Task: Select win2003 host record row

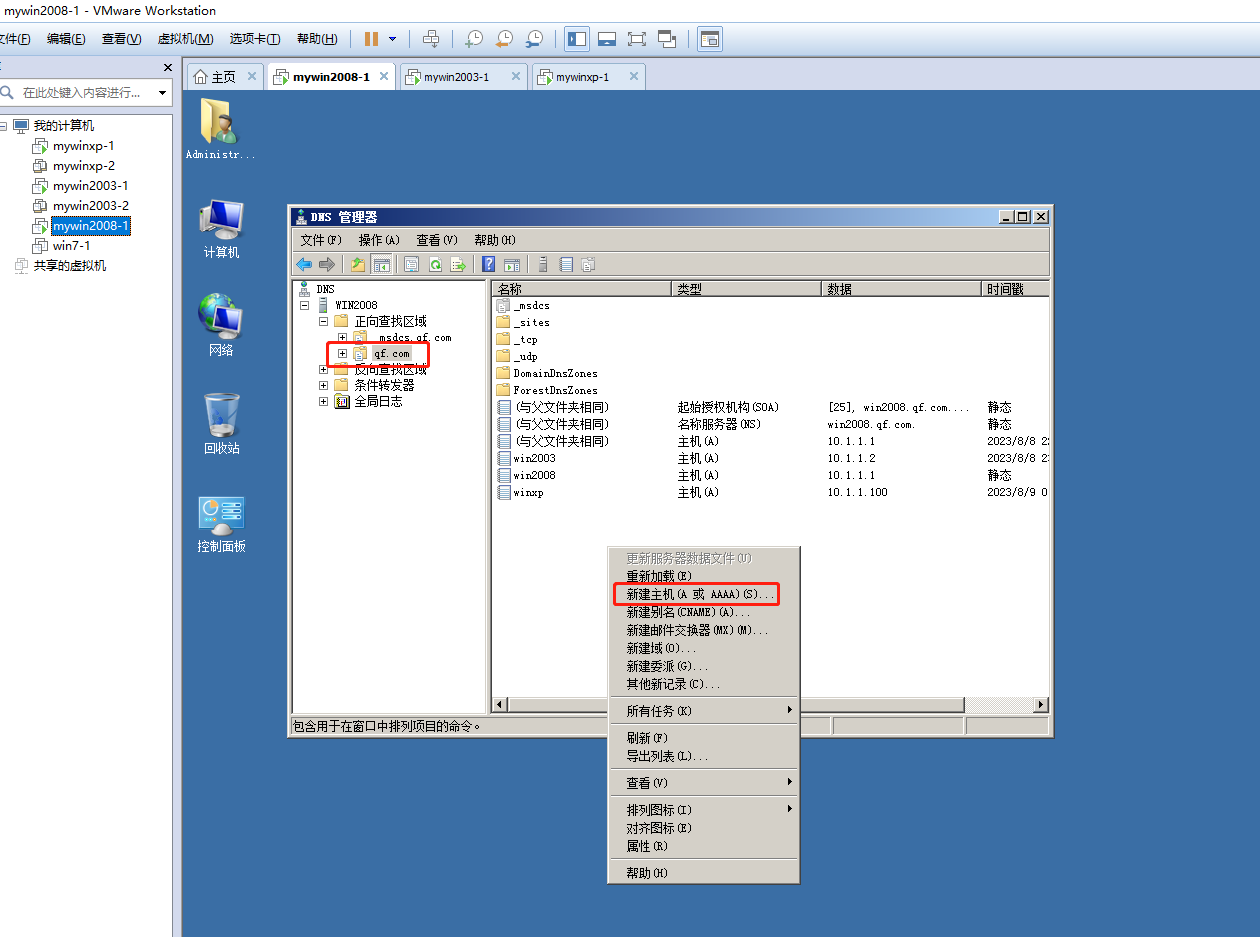Action: tap(770, 458)
